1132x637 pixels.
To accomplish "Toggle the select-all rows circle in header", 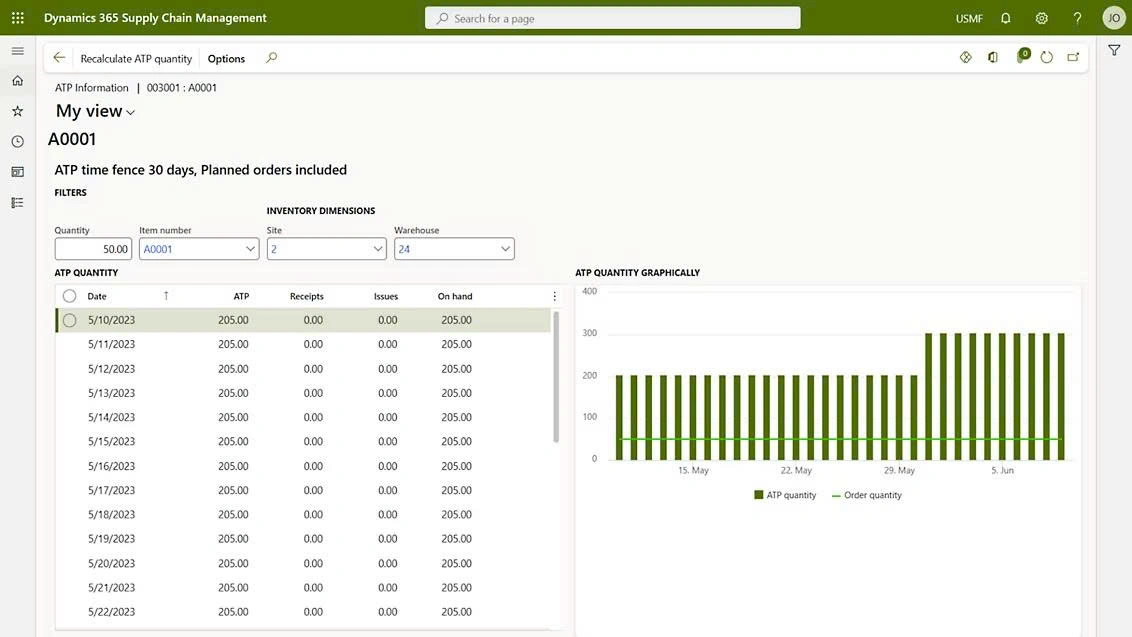I will coord(69,296).
